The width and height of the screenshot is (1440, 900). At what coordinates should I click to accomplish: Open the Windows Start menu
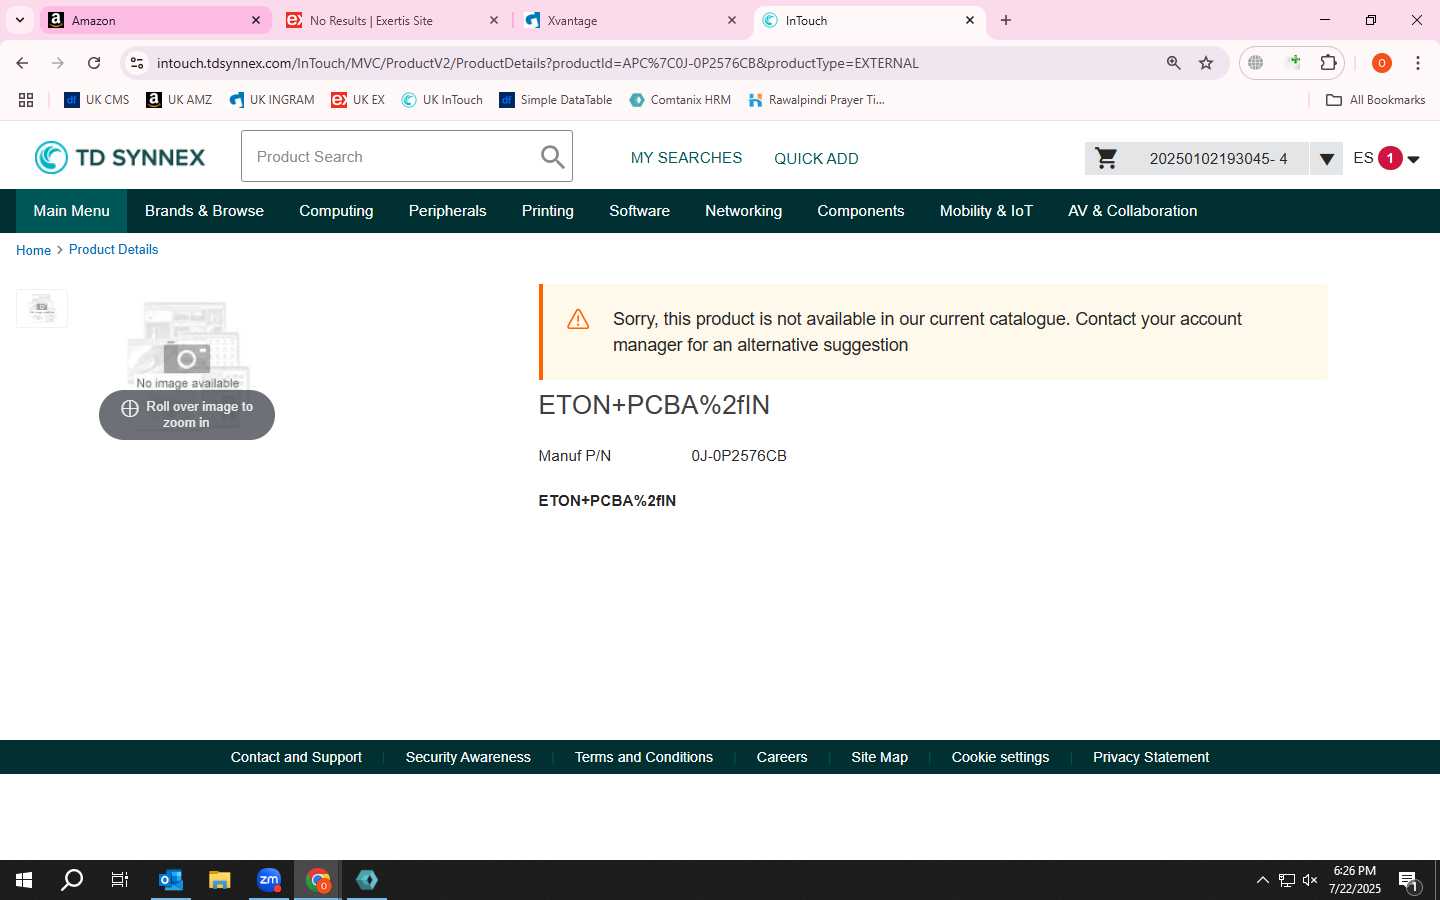click(24, 880)
